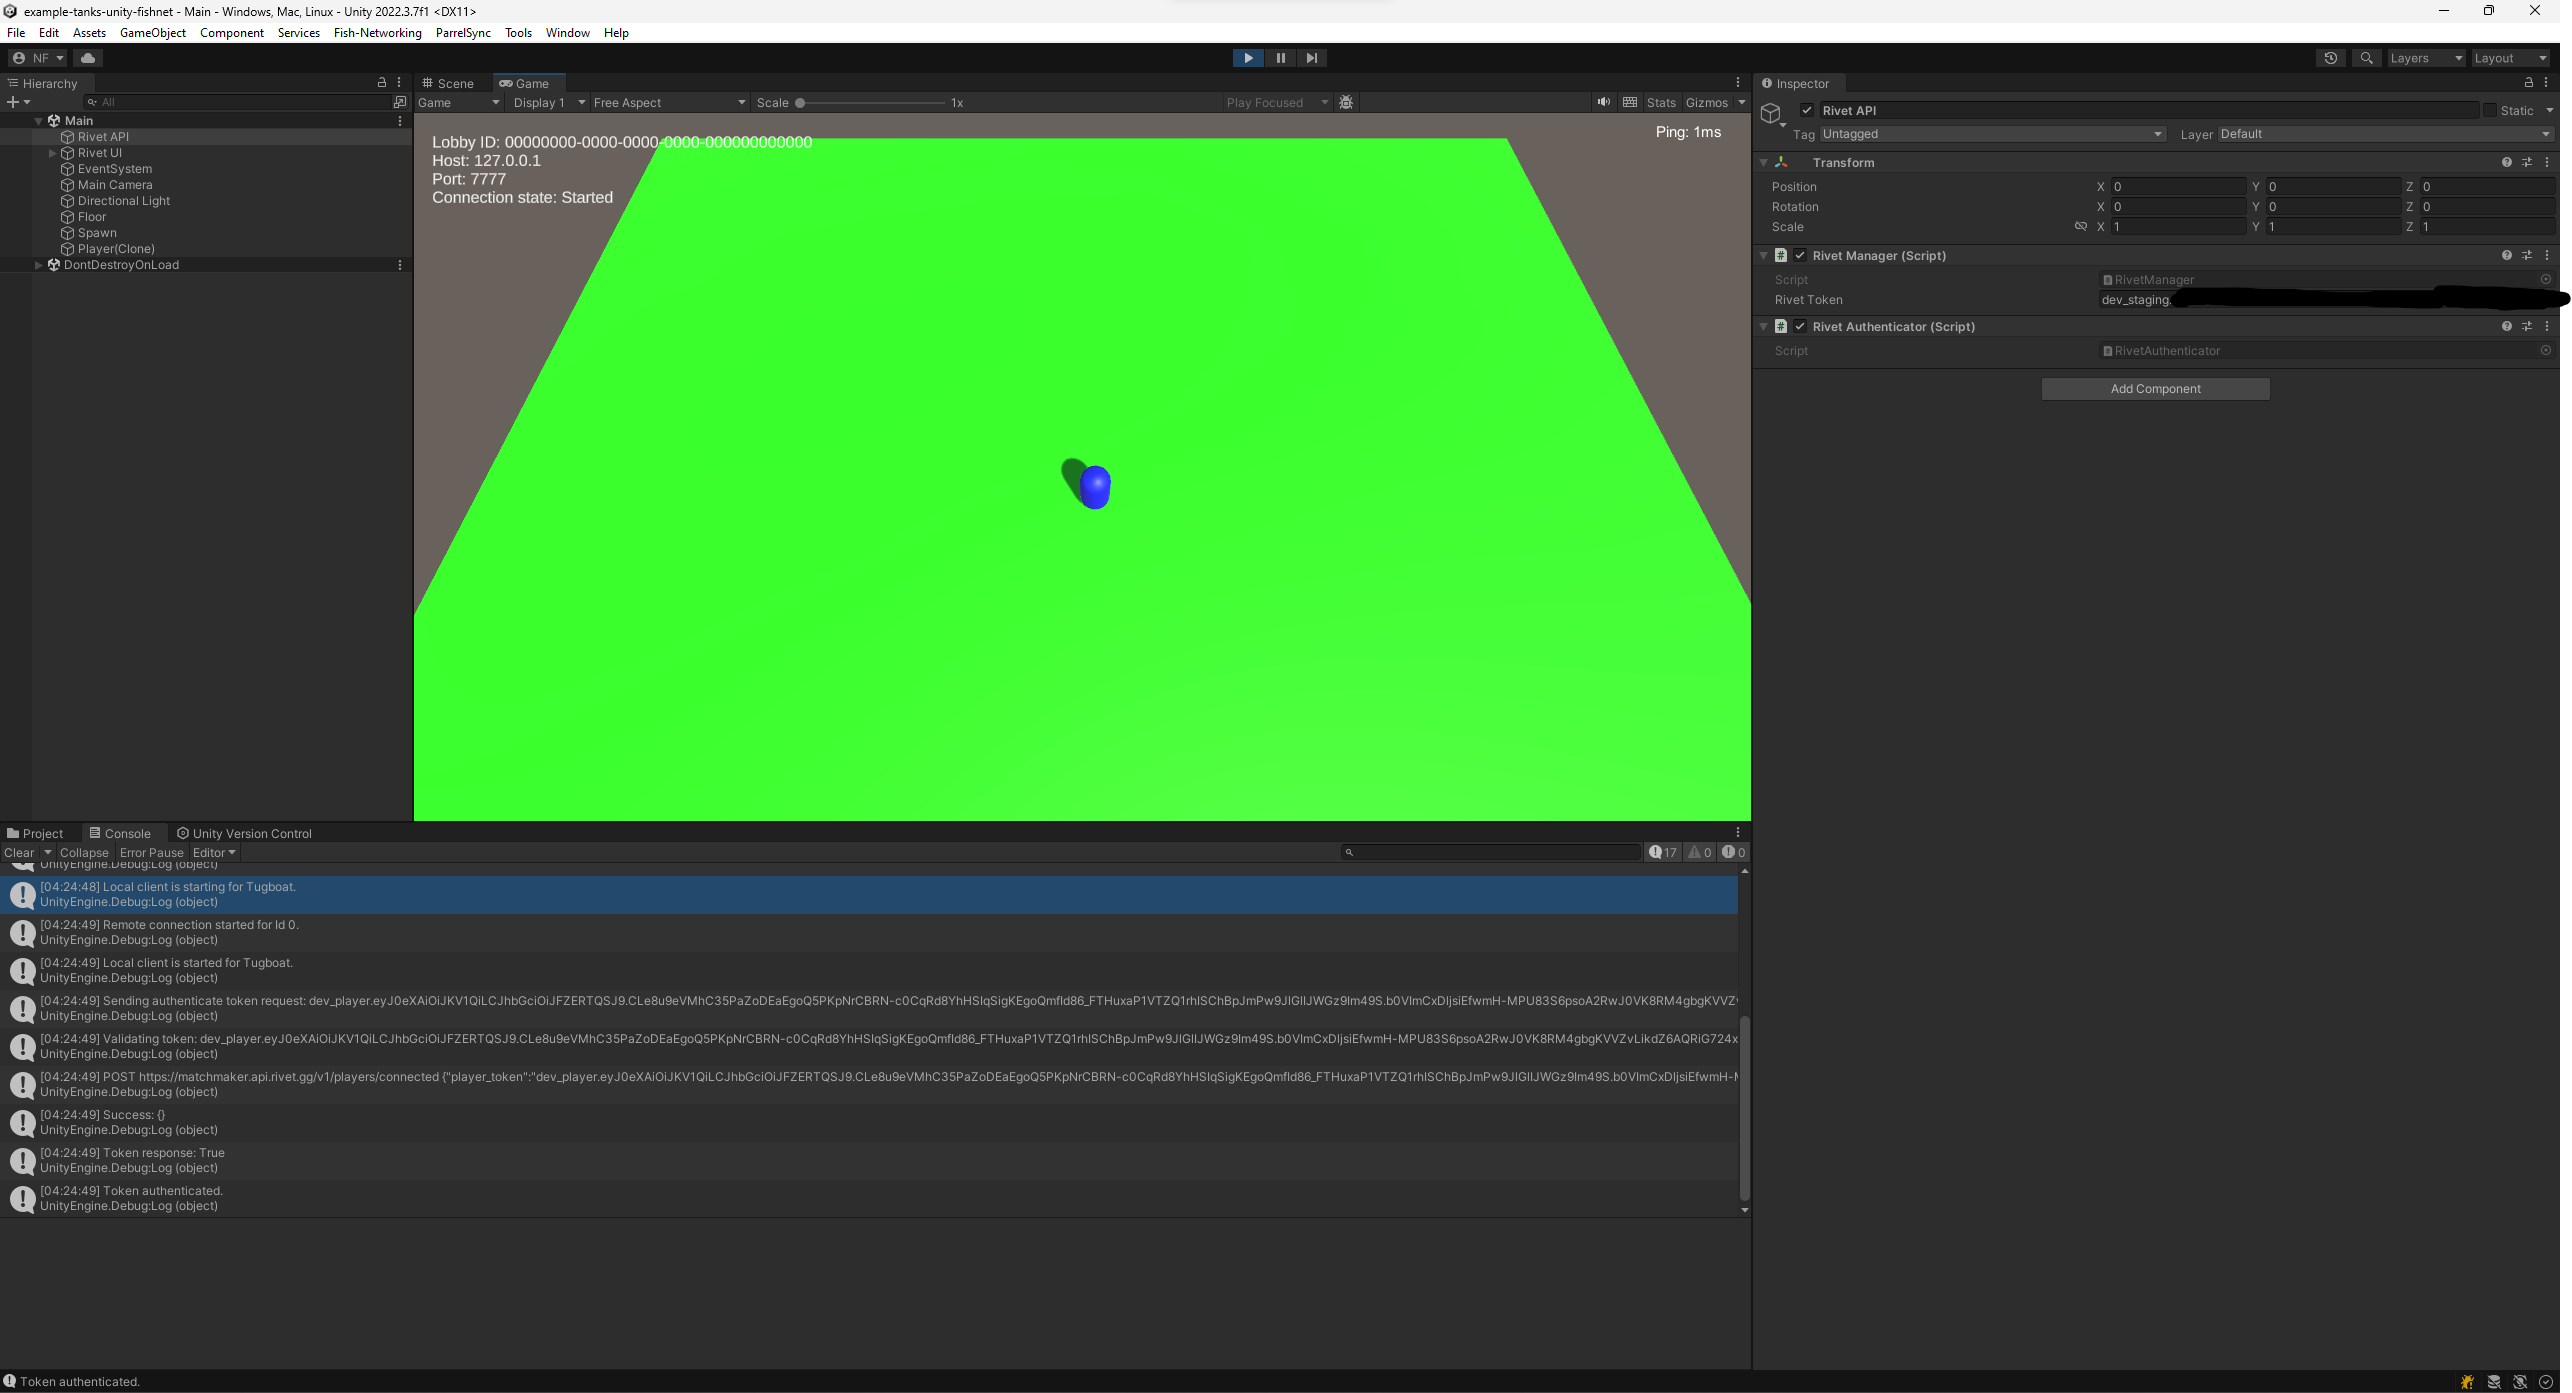Screen dimensions: 2572x1393
Task: Click the Rivet Token input field
Action: click(x=2315, y=298)
